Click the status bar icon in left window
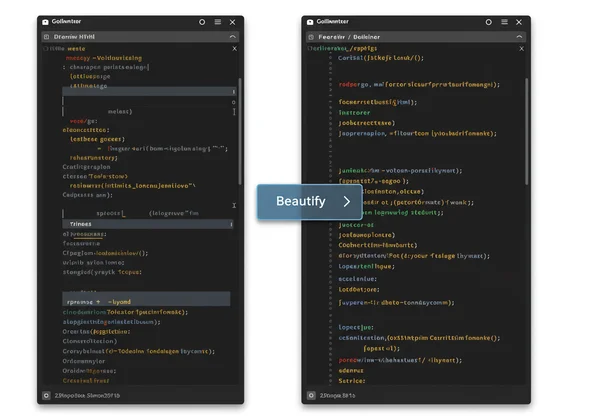 46,396
